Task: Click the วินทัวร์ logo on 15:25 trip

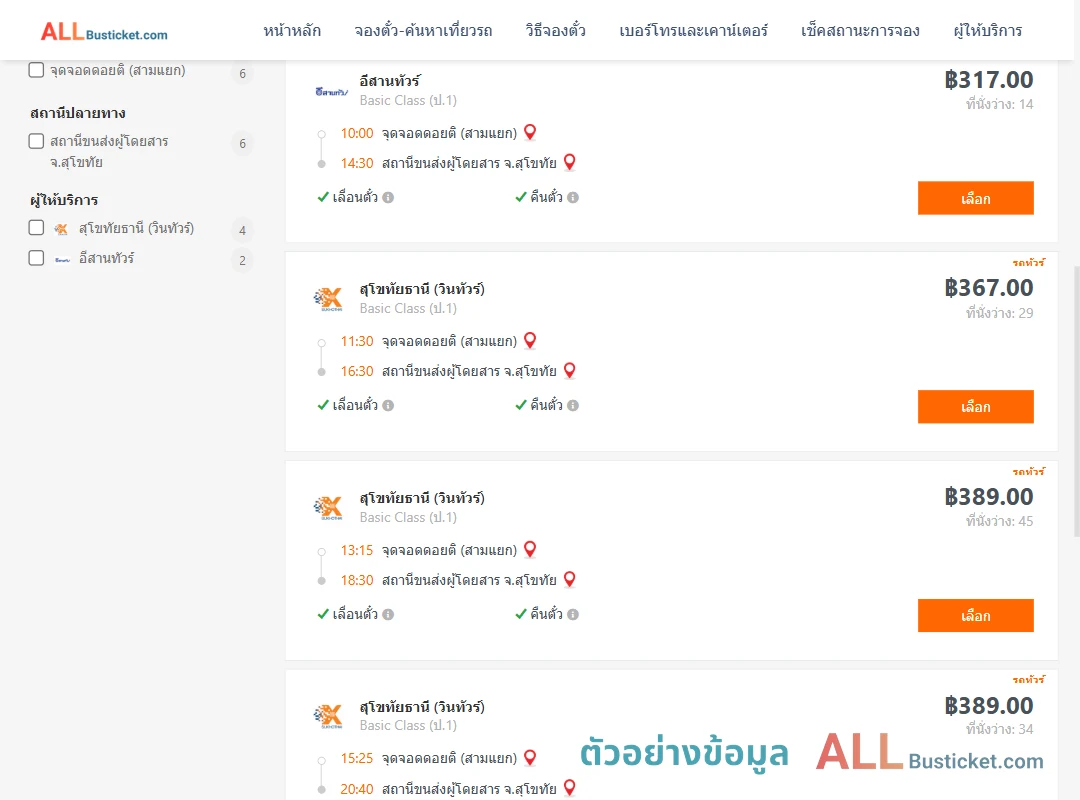Action: click(328, 717)
